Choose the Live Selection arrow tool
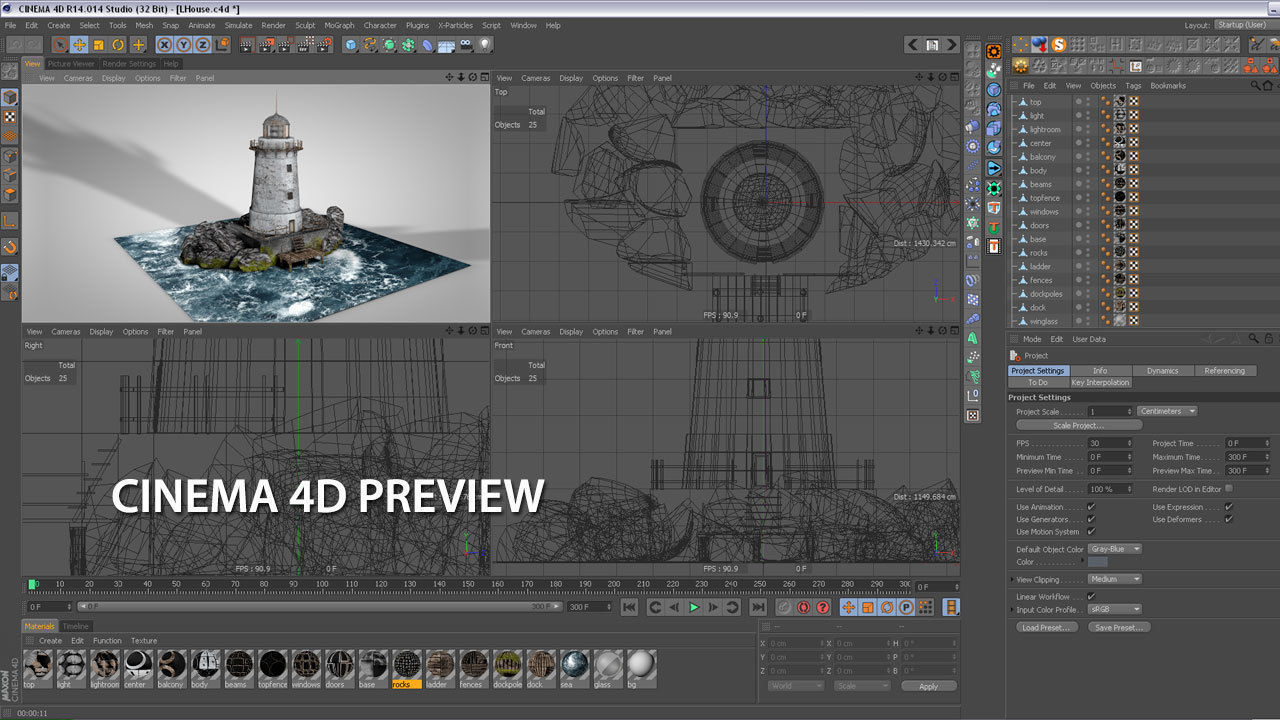The image size is (1280, 720). click(60, 45)
